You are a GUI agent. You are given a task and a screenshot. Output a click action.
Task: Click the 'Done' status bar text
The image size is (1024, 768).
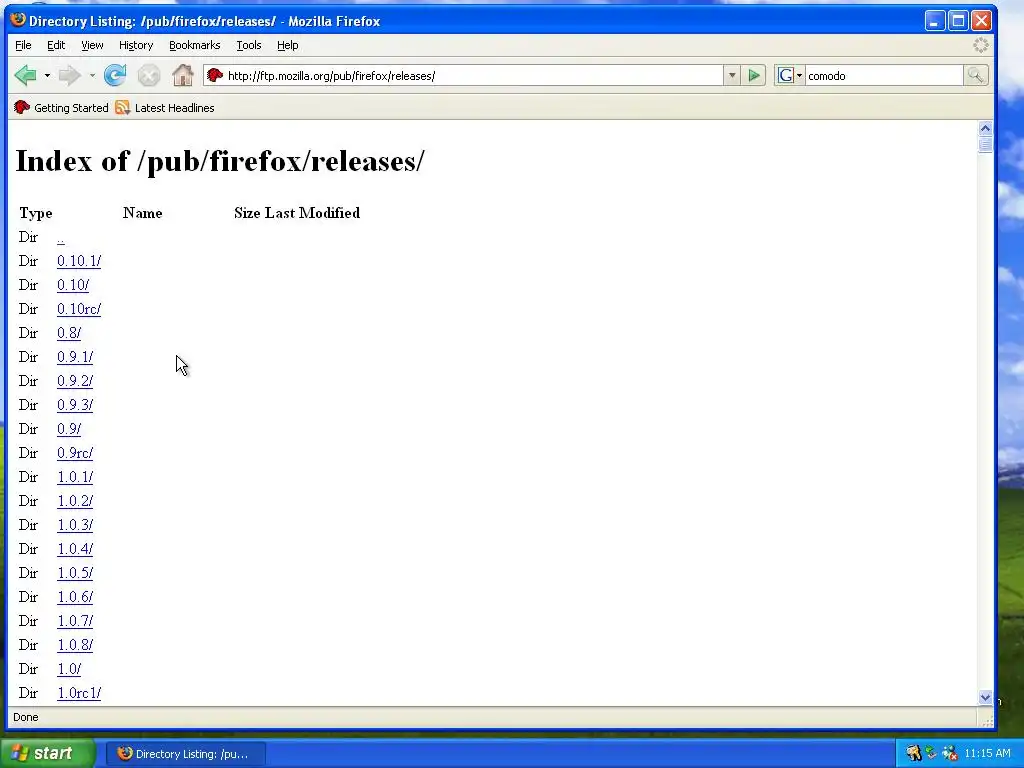click(x=25, y=717)
